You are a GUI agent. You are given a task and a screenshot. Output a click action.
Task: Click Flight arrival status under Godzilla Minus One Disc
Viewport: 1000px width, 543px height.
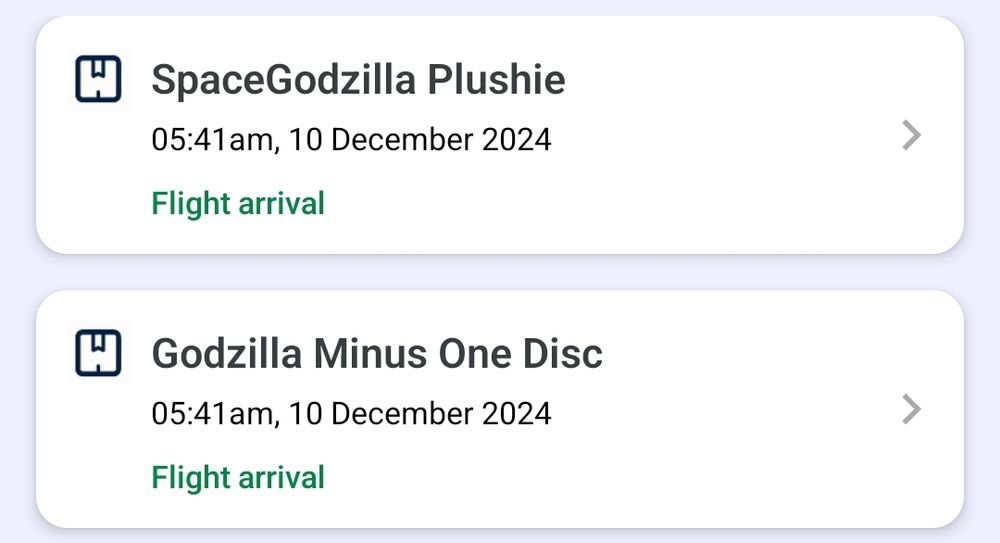tap(238, 477)
